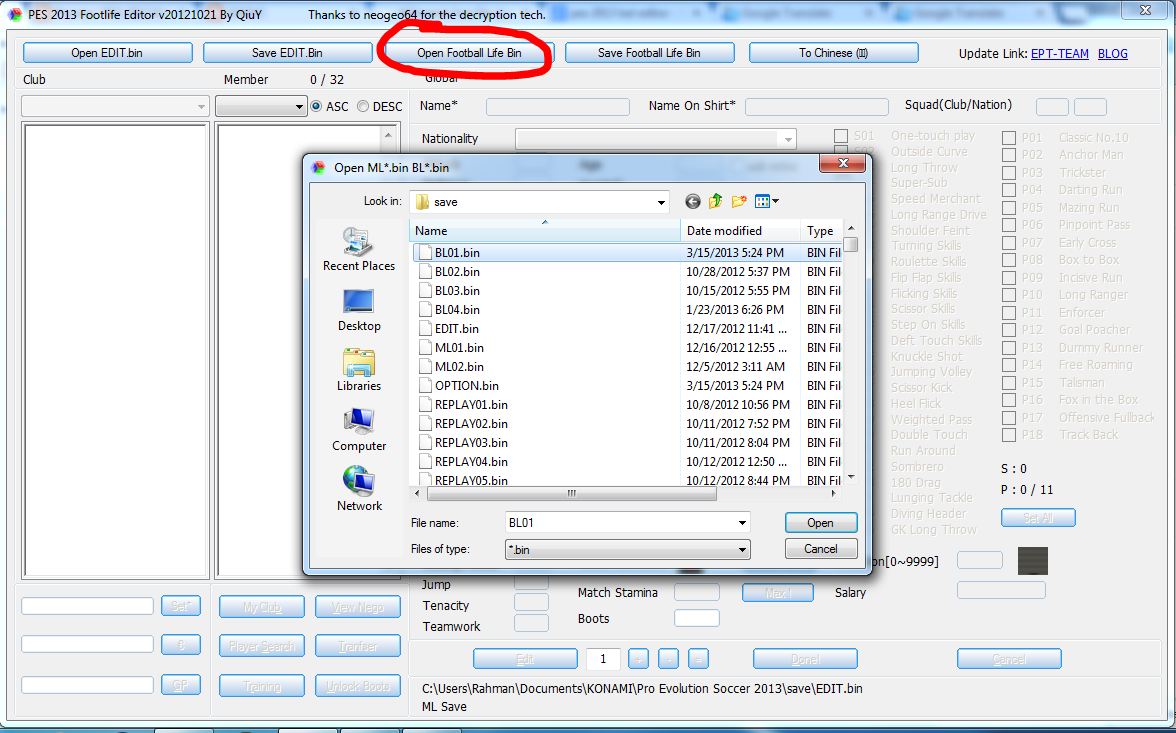Open the Club dropdown list
This screenshot has width=1176, height=733.
click(x=115, y=107)
